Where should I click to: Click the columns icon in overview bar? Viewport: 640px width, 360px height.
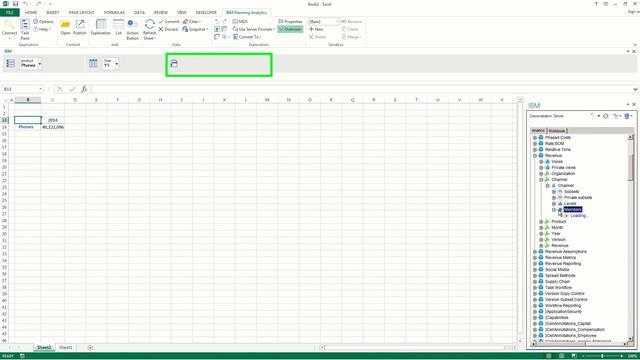tap(93, 63)
